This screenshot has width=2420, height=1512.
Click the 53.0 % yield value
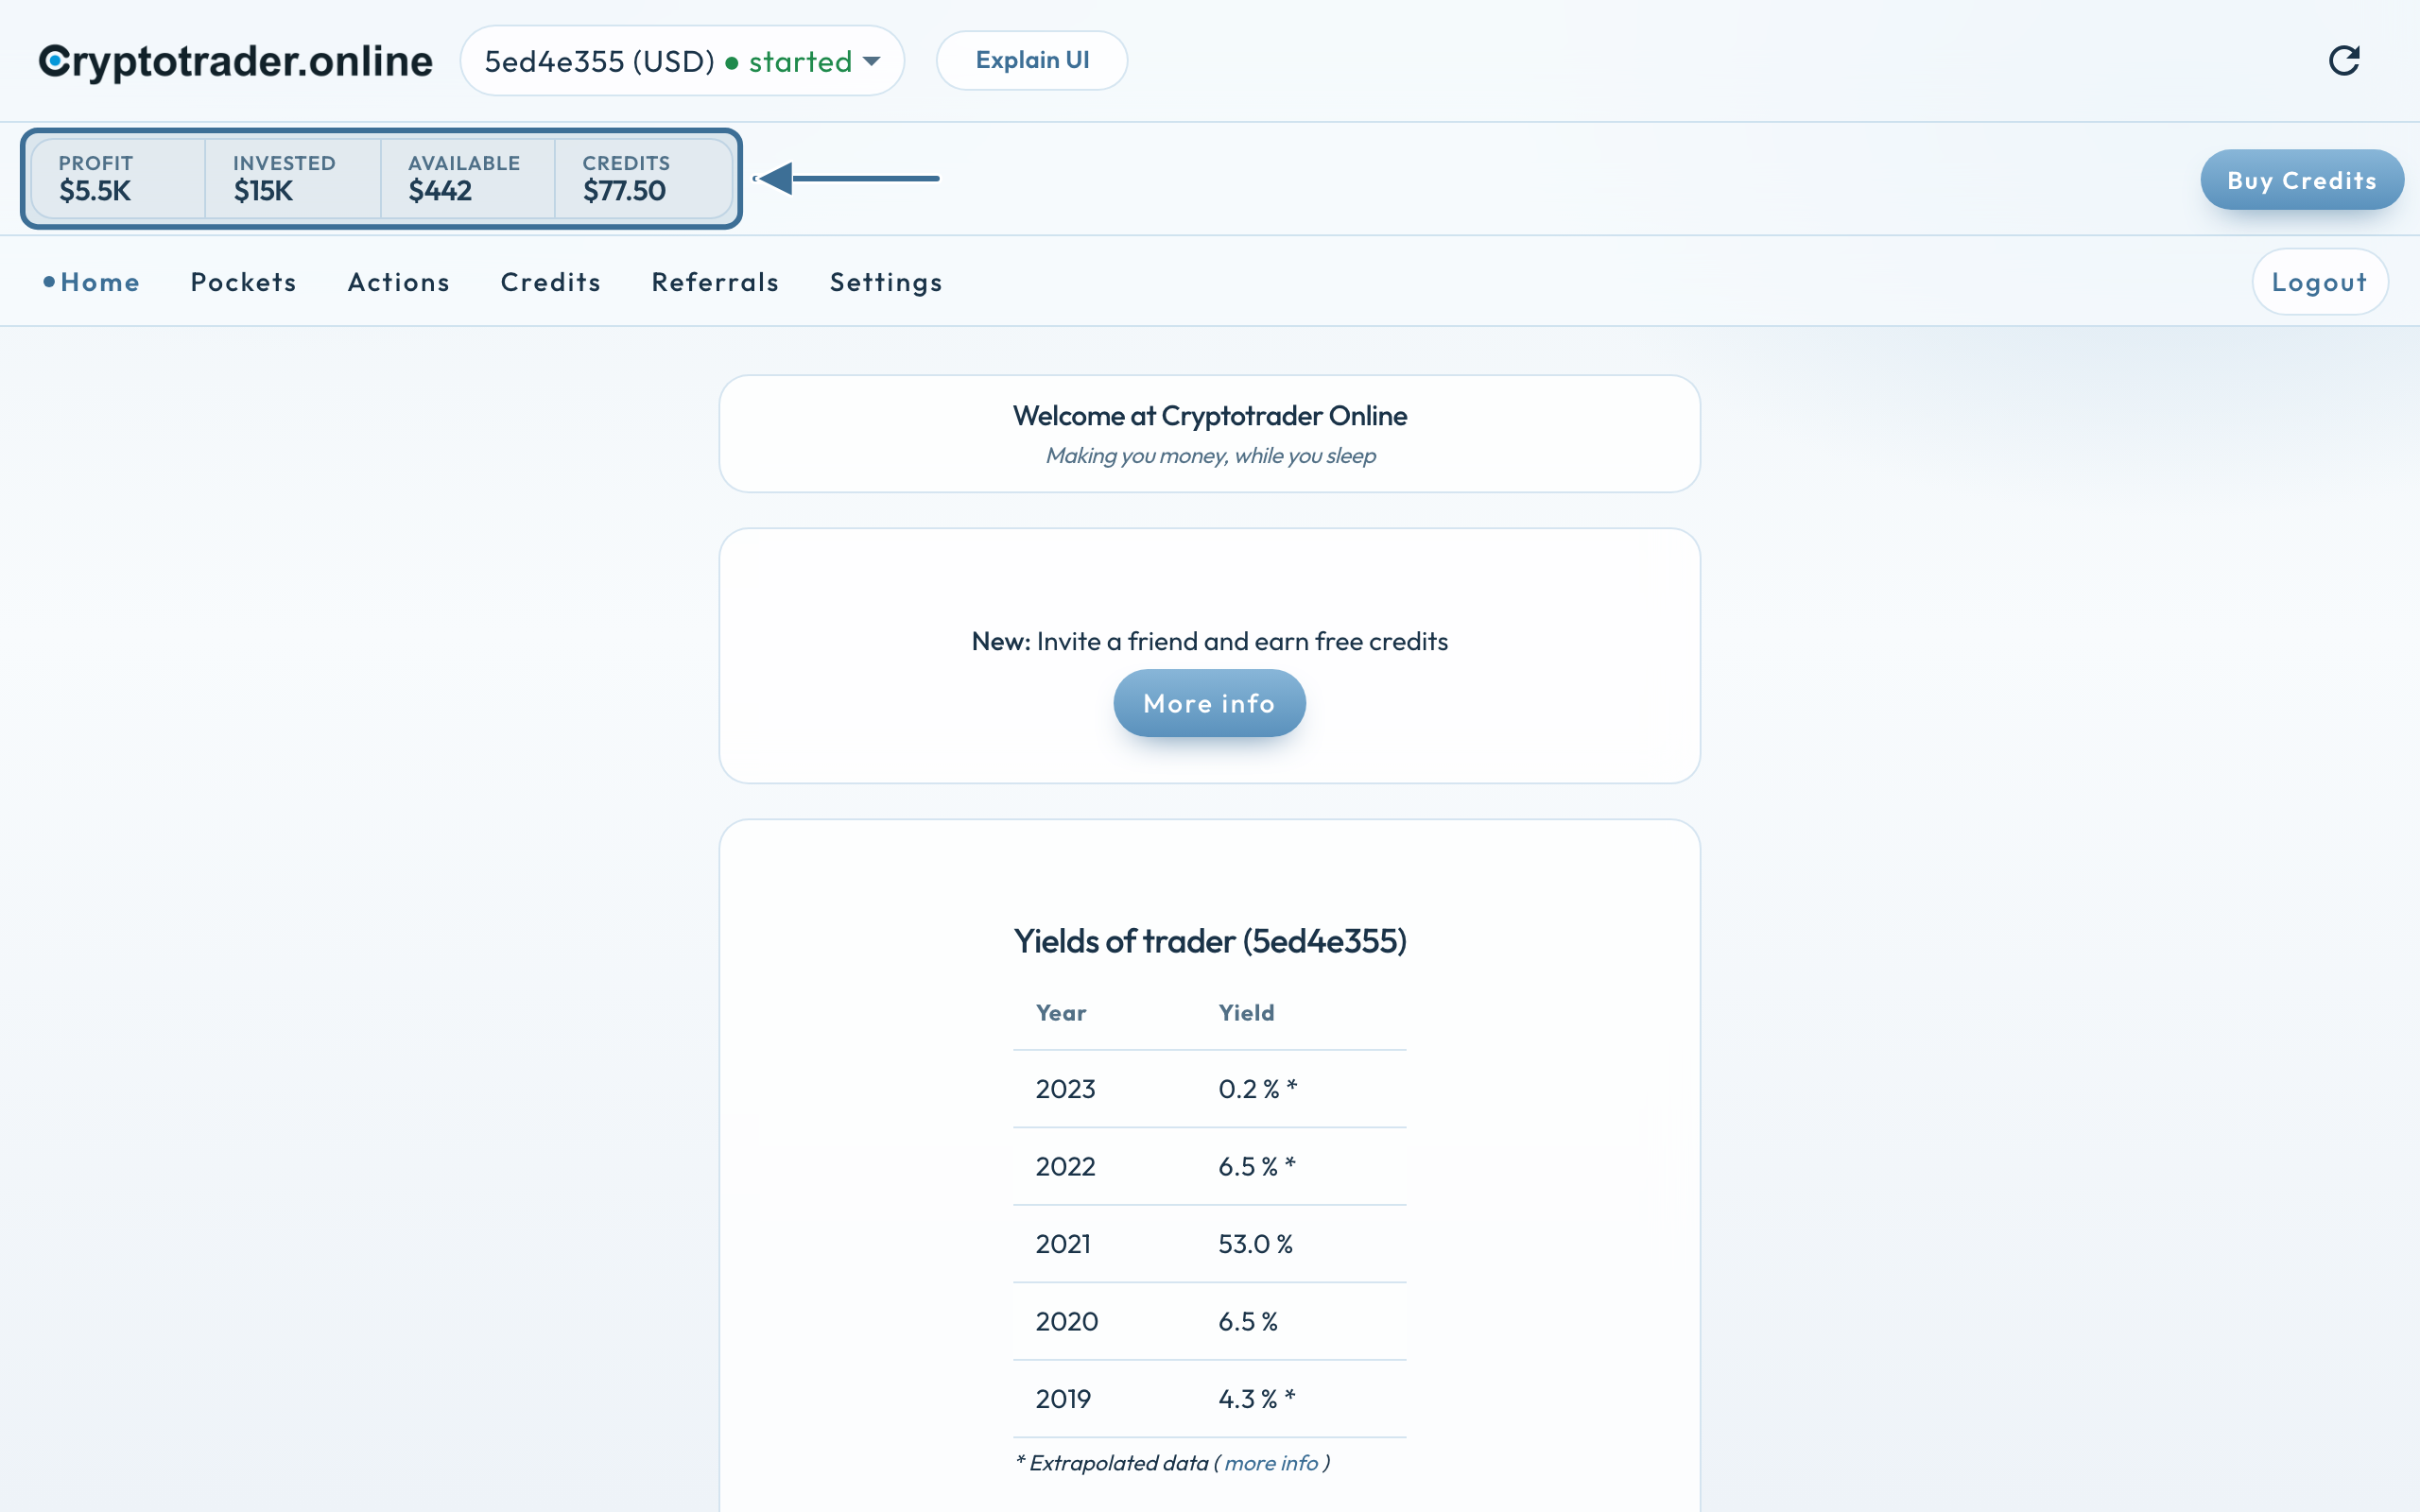(x=1255, y=1244)
